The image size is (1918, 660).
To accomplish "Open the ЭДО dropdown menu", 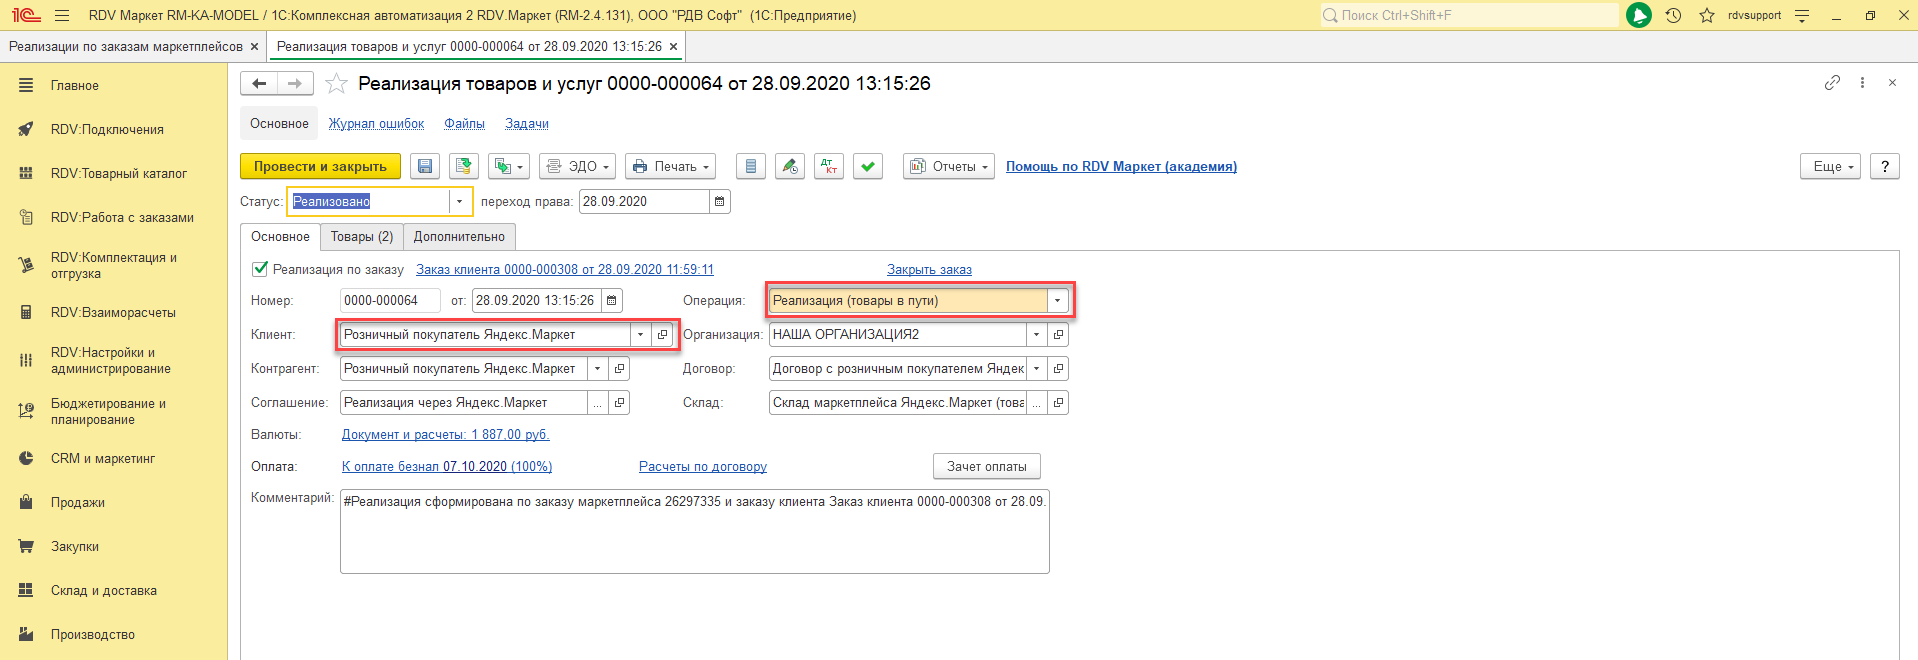I will click(x=577, y=166).
